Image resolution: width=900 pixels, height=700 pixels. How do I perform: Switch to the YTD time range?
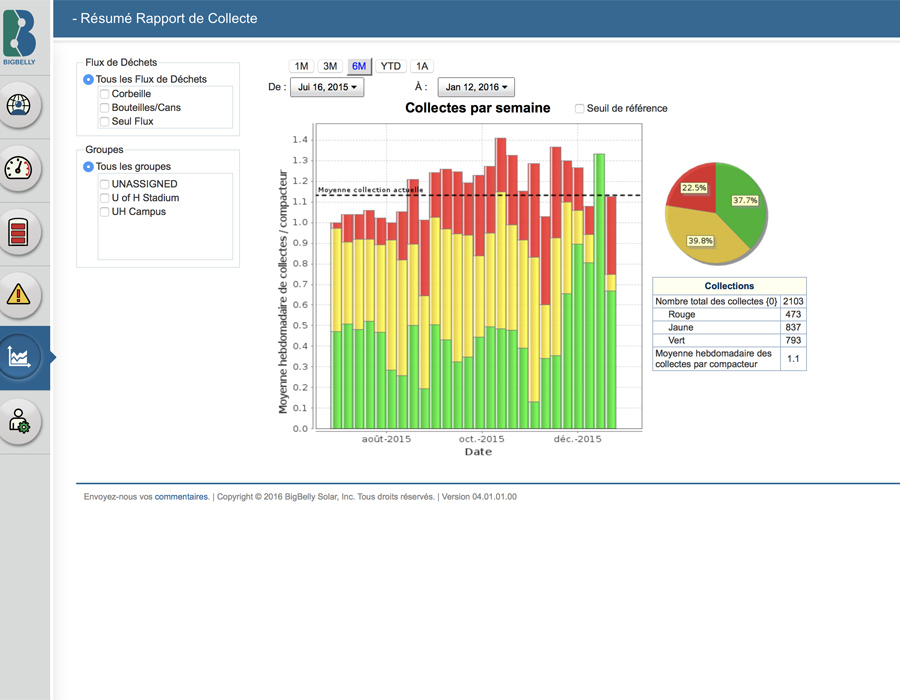(x=391, y=66)
